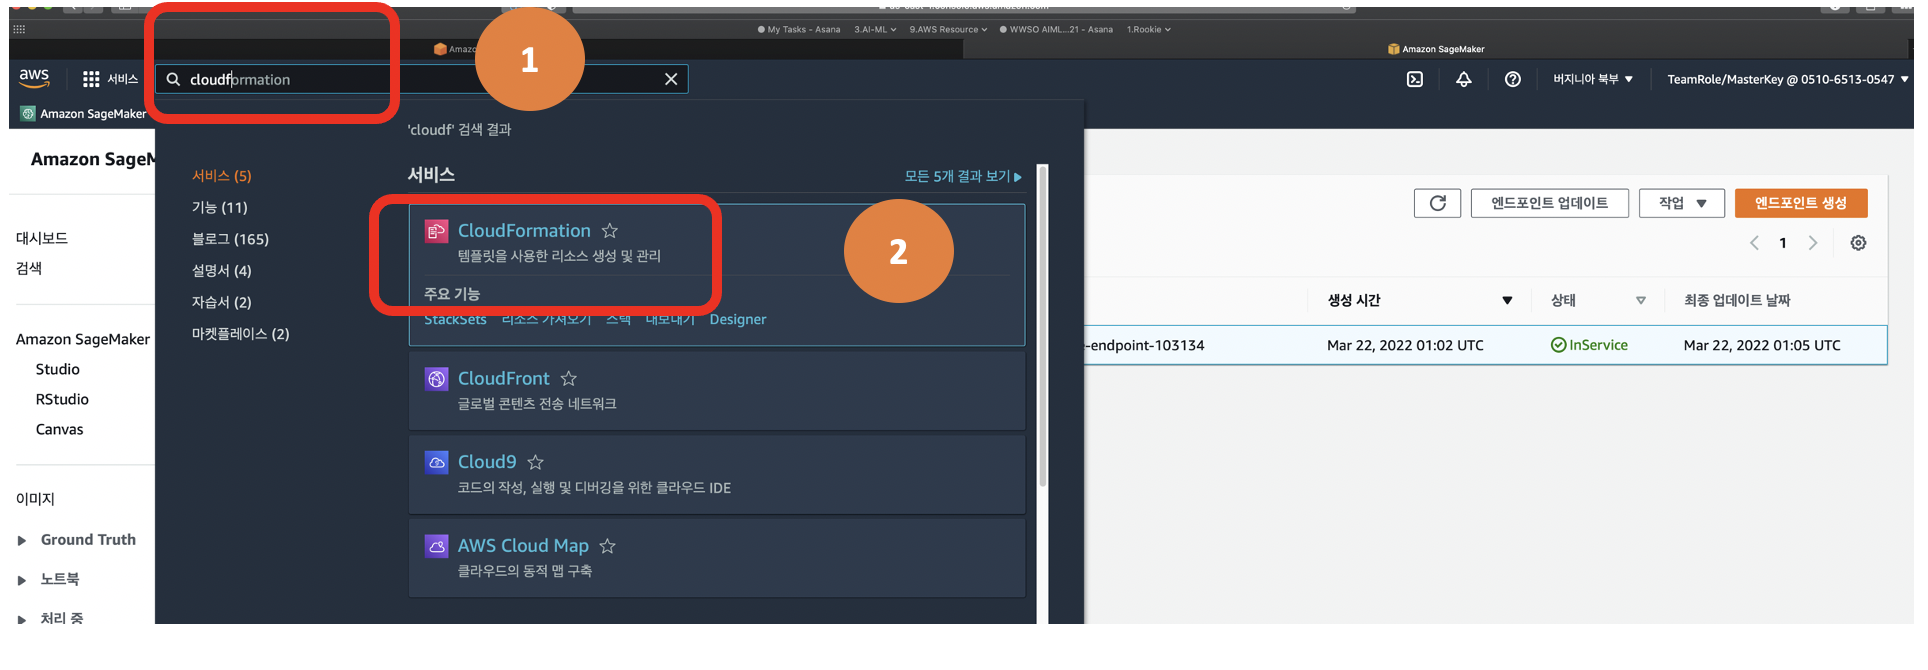Click the Mar 22, 2022 01:02 UTC cell
This screenshot has width=1928, height=670.
point(1405,346)
